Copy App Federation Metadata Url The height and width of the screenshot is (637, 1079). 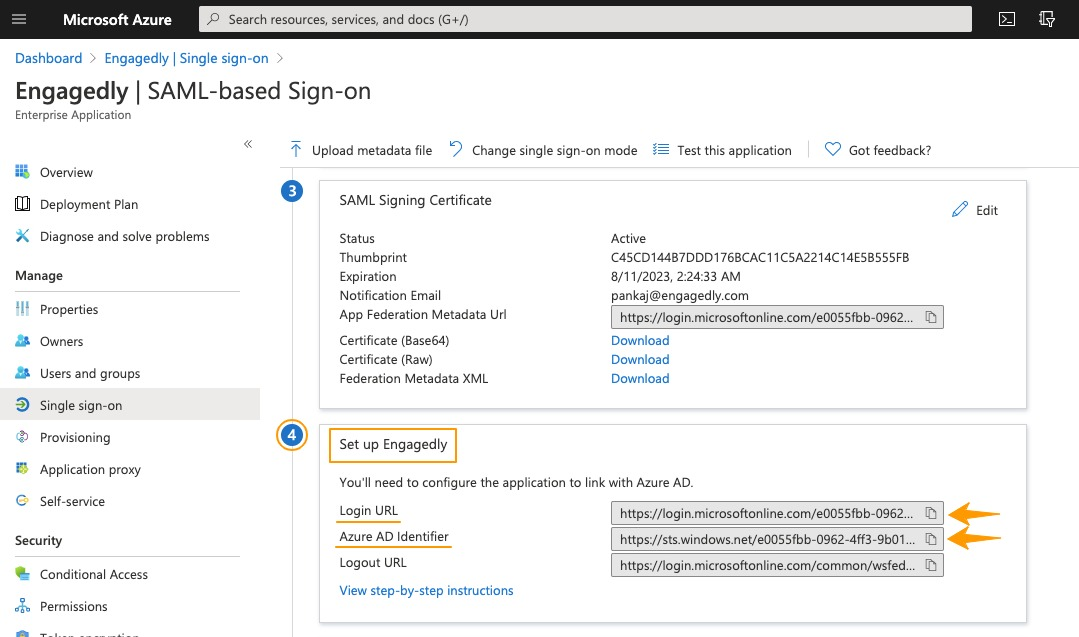pyautogui.click(x=931, y=317)
